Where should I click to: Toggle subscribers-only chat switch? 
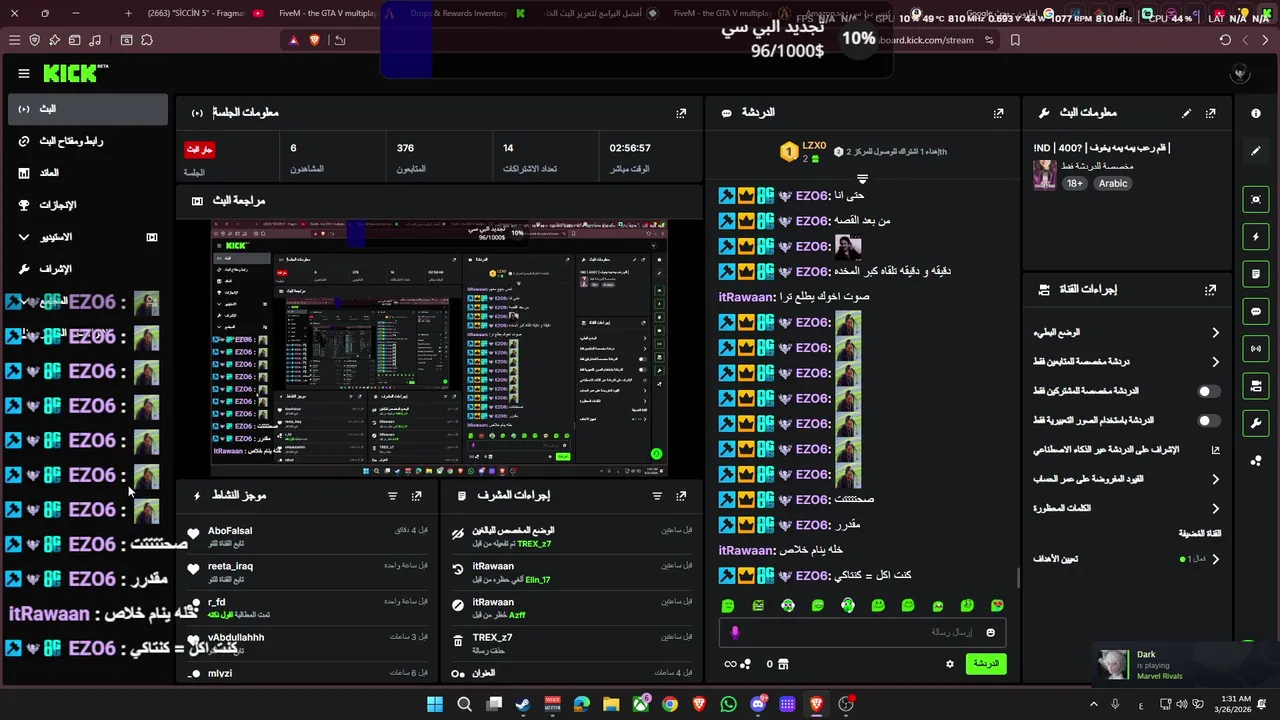pos(1209,391)
